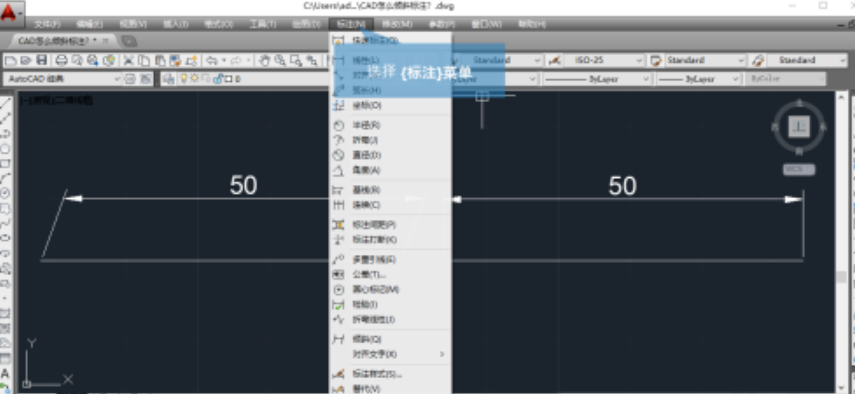Open the 帮助(H) menu
Screen dimensions: 855x394
(532, 24)
